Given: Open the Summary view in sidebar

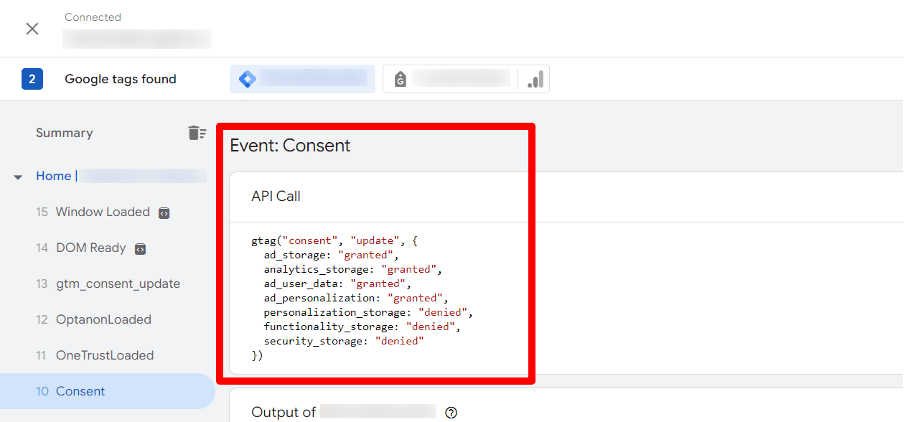Looking at the screenshot, I should coord(64,133).
